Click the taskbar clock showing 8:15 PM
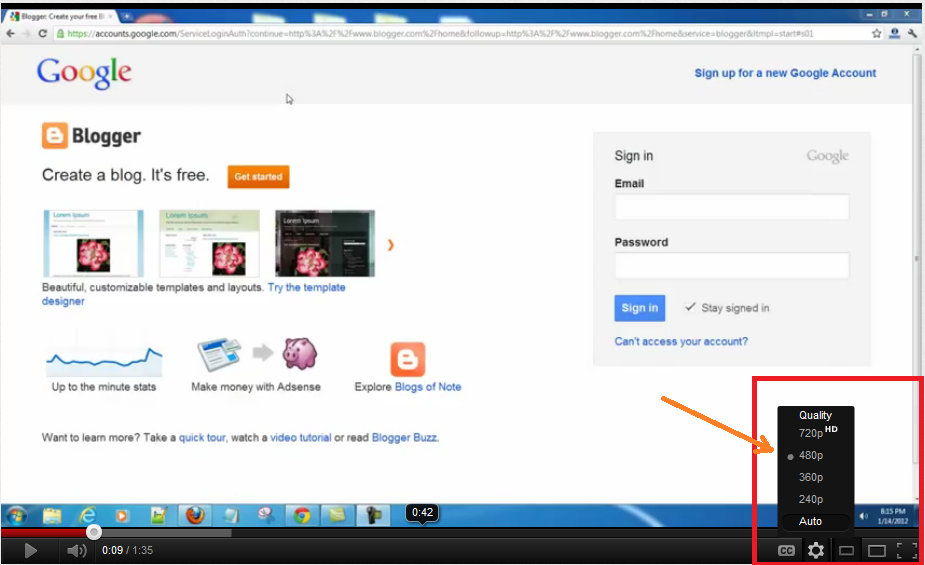The width and height of the screenshot is (925, 565). (x=892, y=516)
